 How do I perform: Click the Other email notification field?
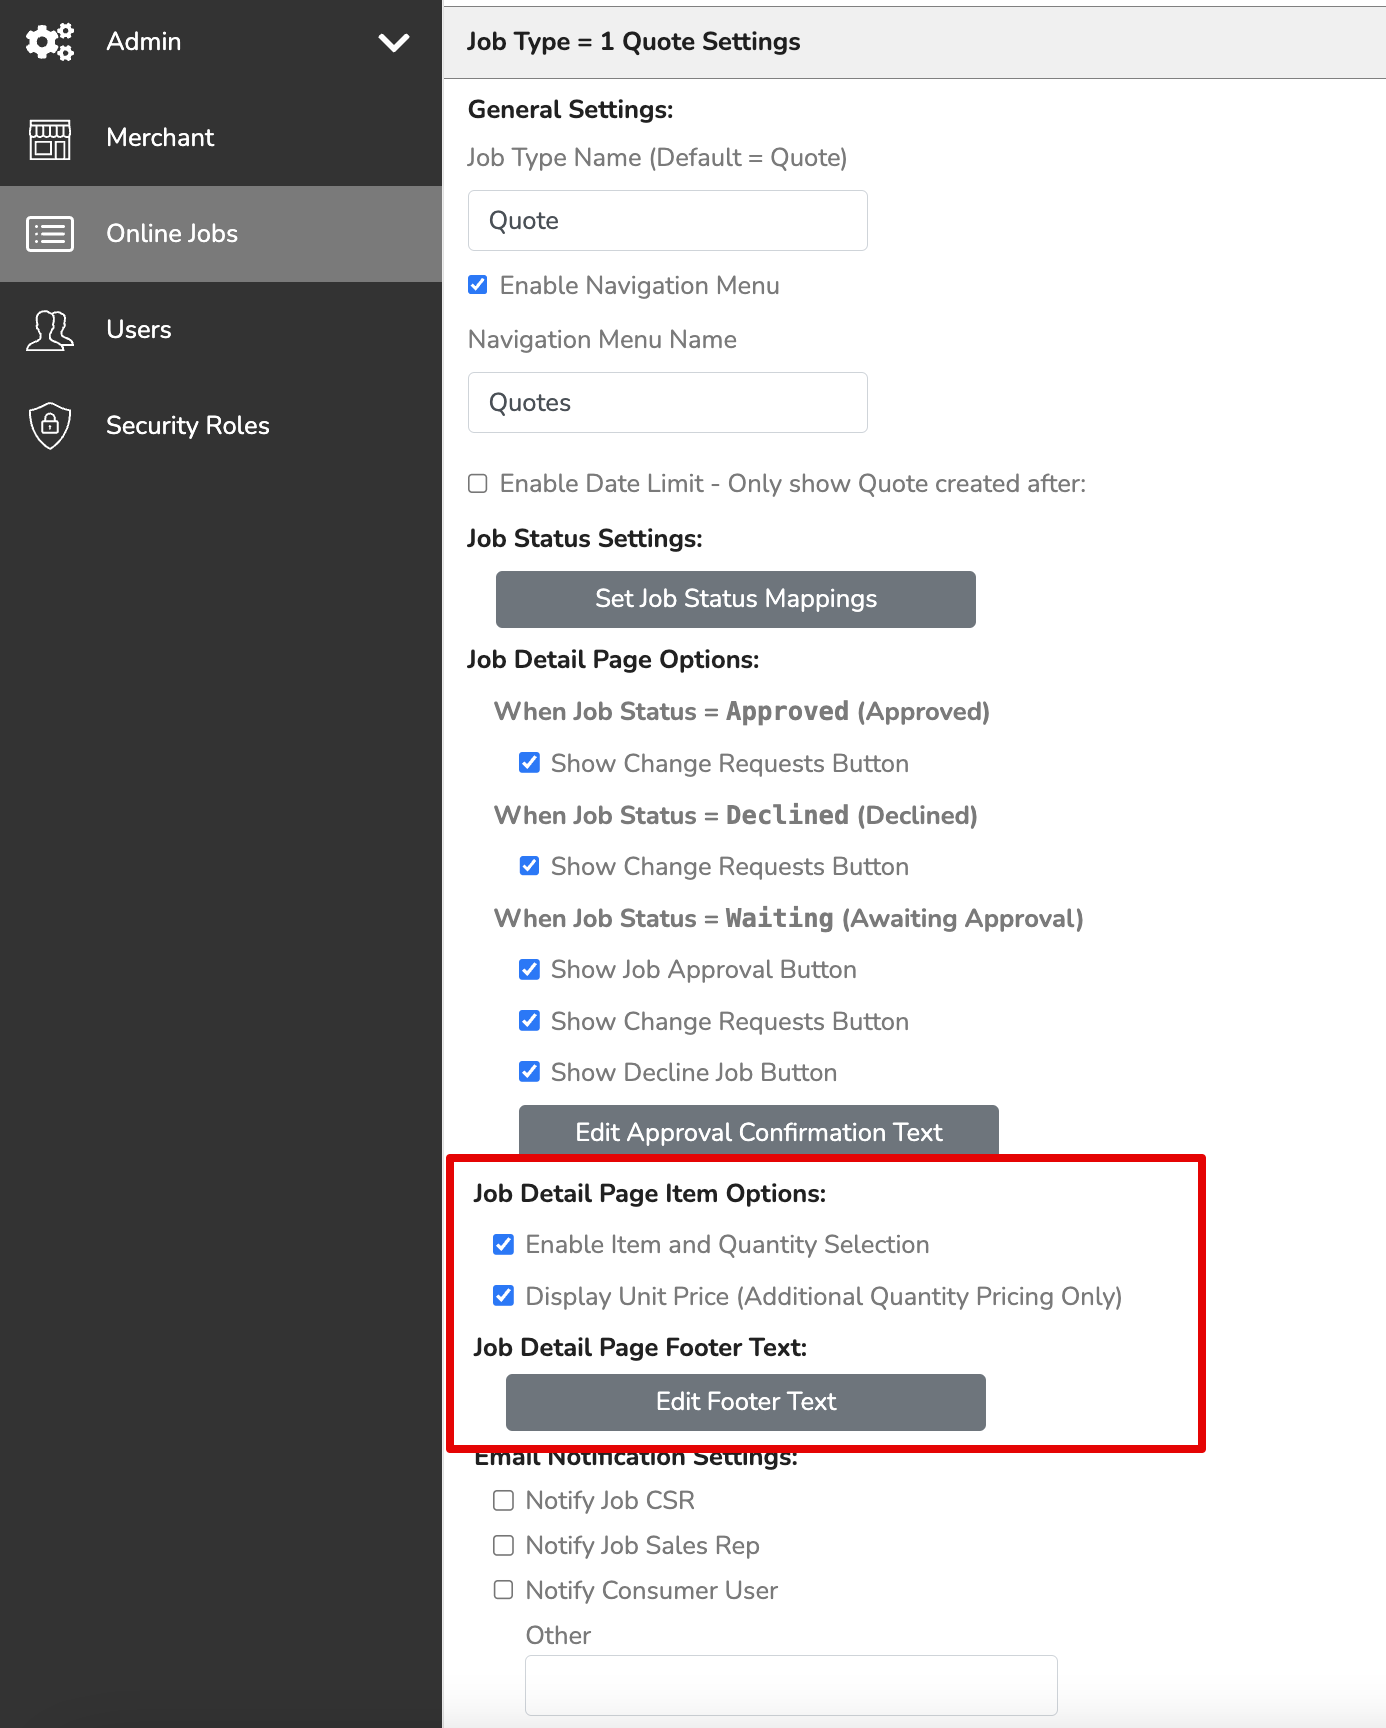791,1685
